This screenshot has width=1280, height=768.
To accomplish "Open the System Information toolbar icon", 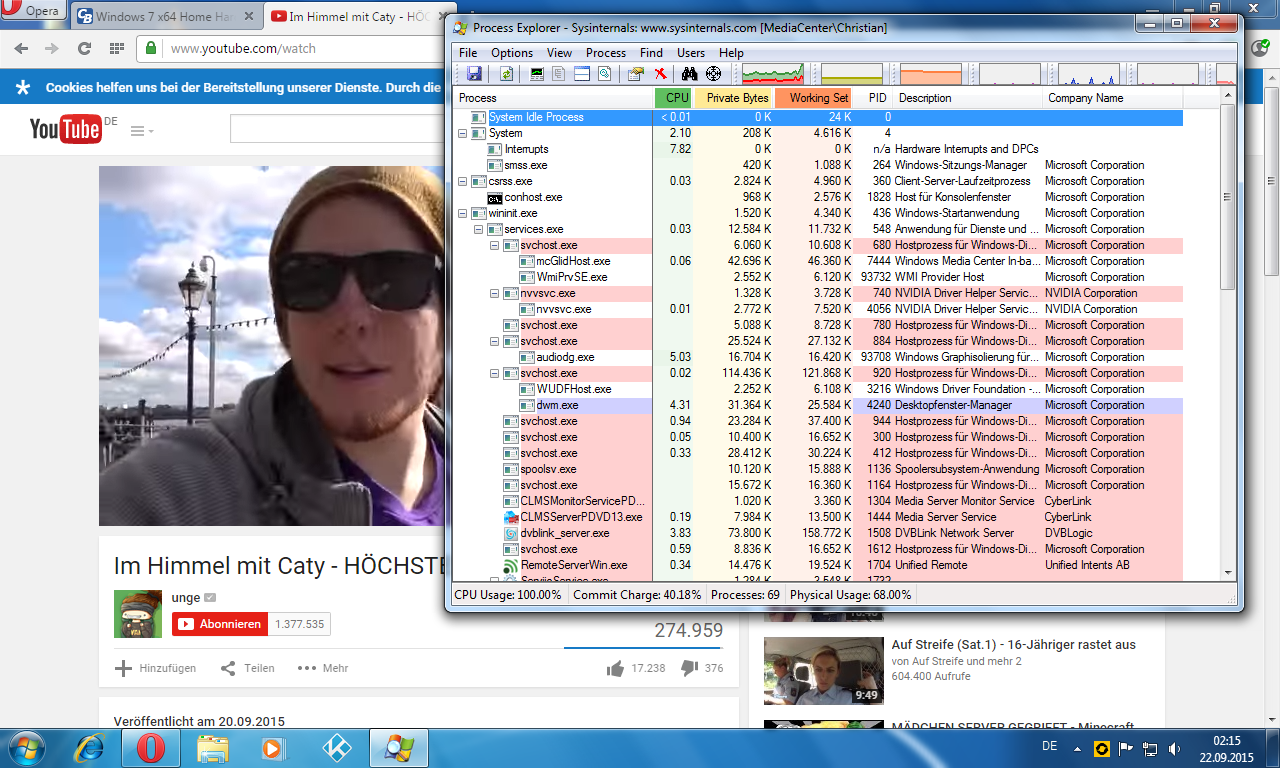I will (x=537, y=74).
